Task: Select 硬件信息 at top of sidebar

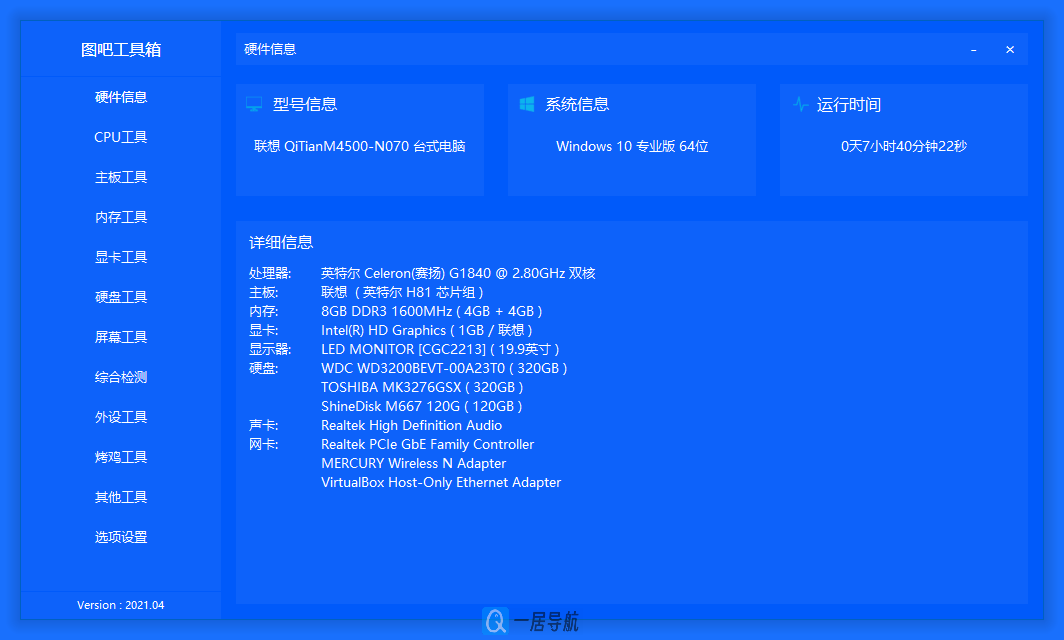Action: 120,96
